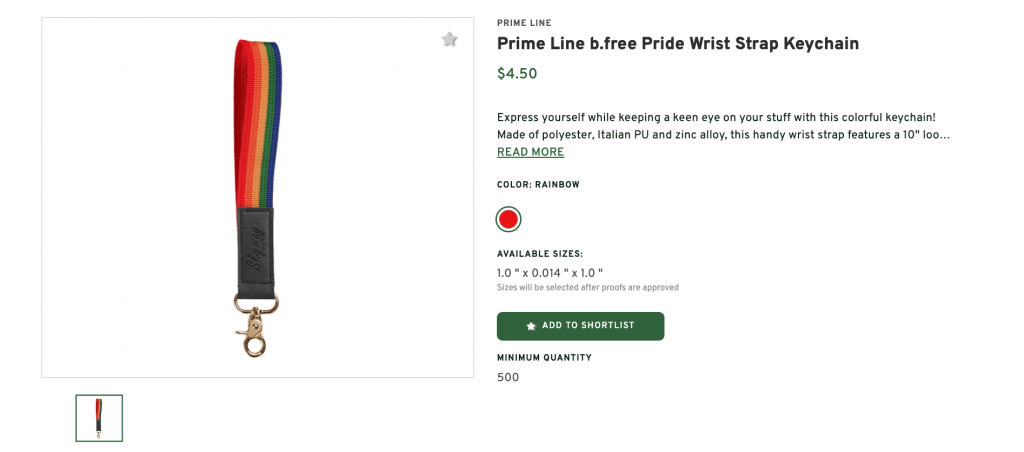Image resolution: width=1024 pixels, height=452 pixels.
Task: Click the gold clasp in product image
Action: tap(250, 331)
